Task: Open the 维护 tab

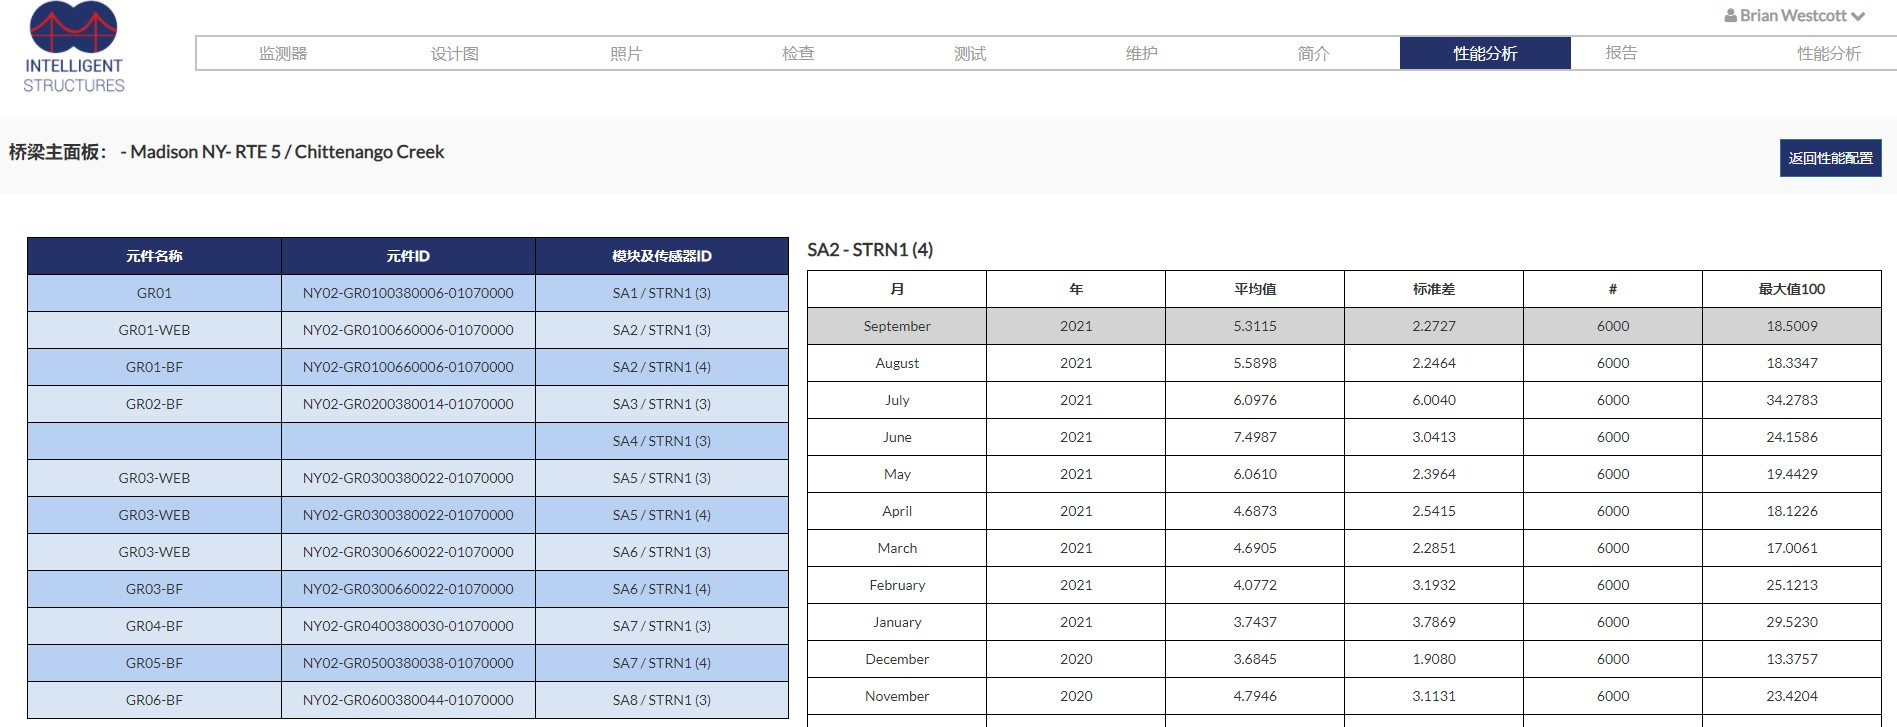Action: pyautogui.click(x=1141, y=54)
